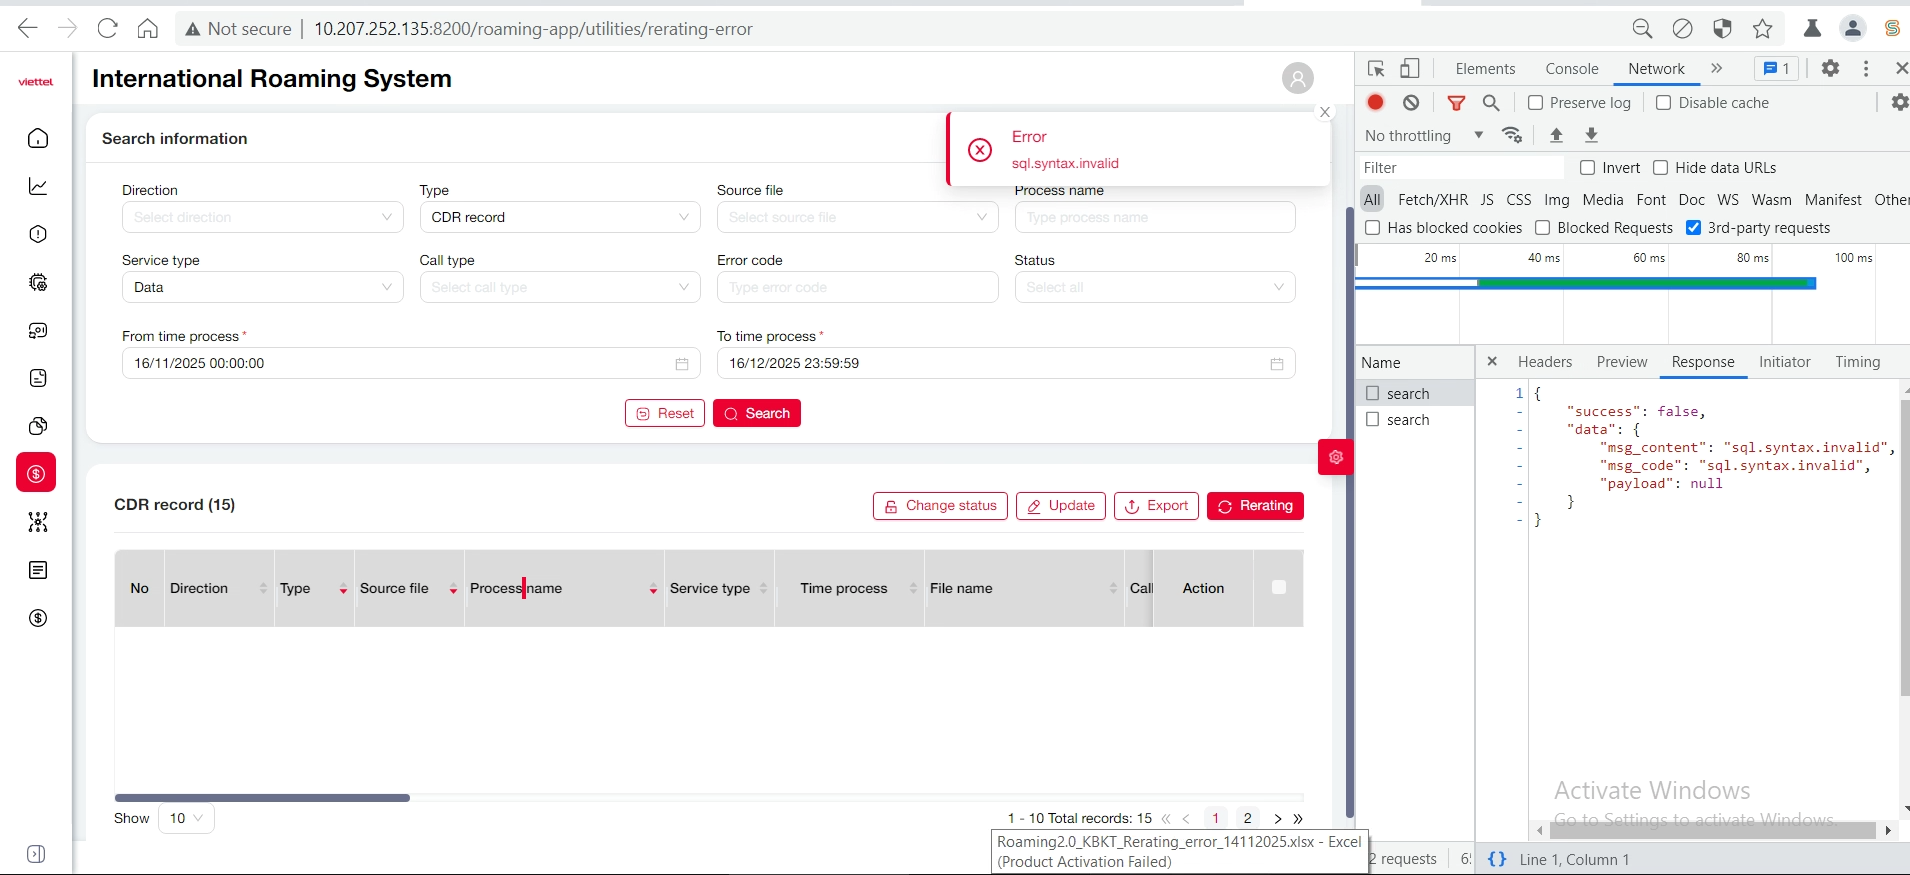Click the table horizontal scrollbar
Viewport: 1910px width, 875px height.
(262, 798)
